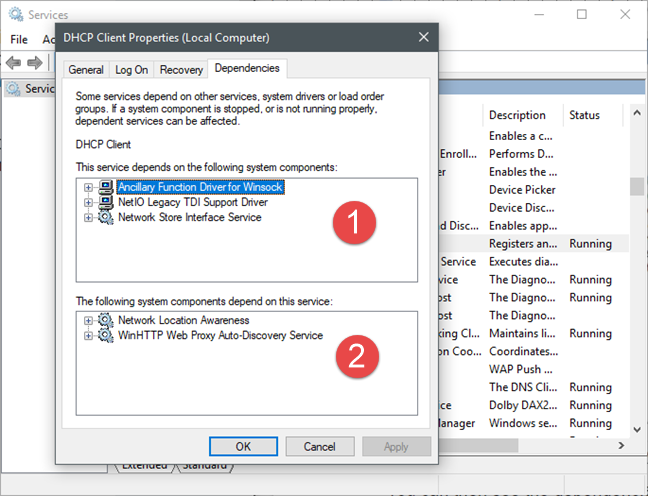
Task: Close the DHCP Client Properties dialog
Action: click(424, 37)
